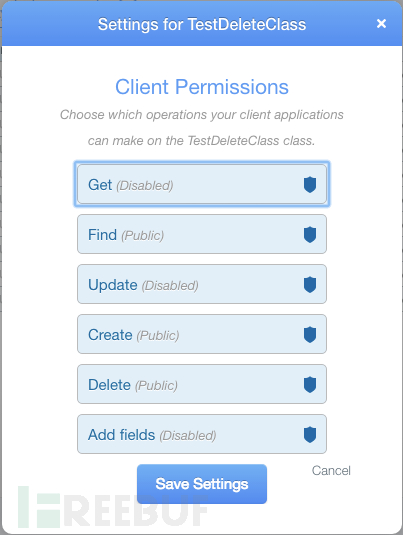
Task: Click the shield icon in the Create row
Action: (x=310, y=334)
